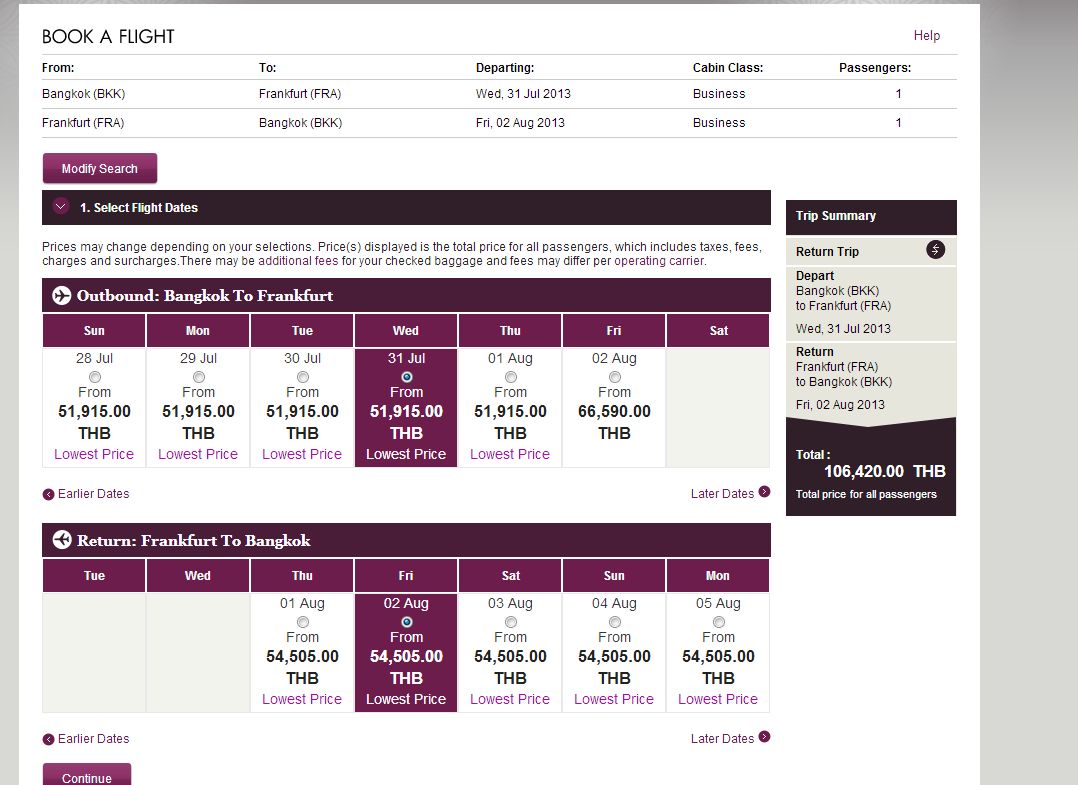Click the 1. Select Flight Dates header bar
The image size is (1078, 785).
[406, 208]
